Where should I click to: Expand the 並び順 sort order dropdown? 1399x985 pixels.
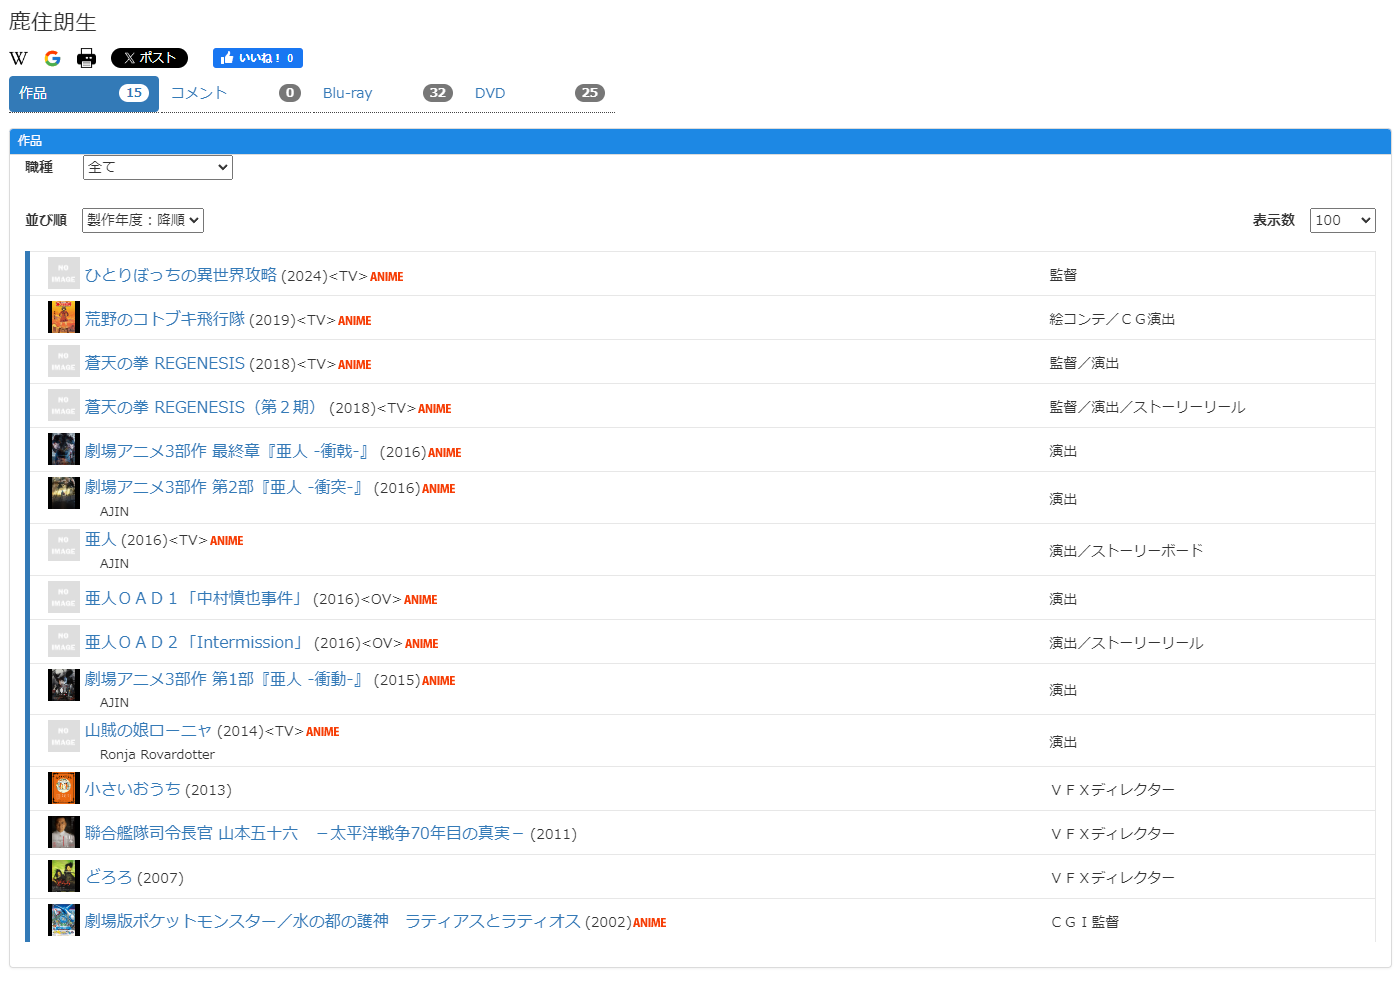coord(142,220)
